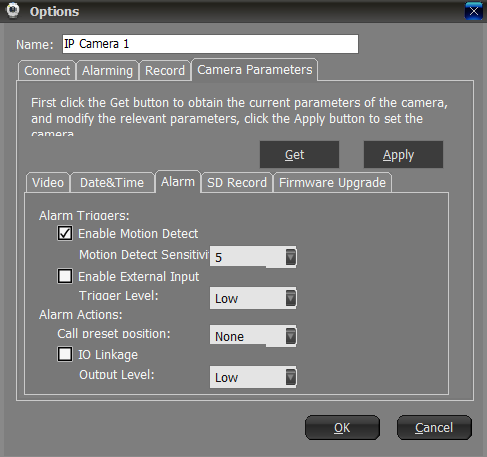Click the Apply button

pos(403,155)
